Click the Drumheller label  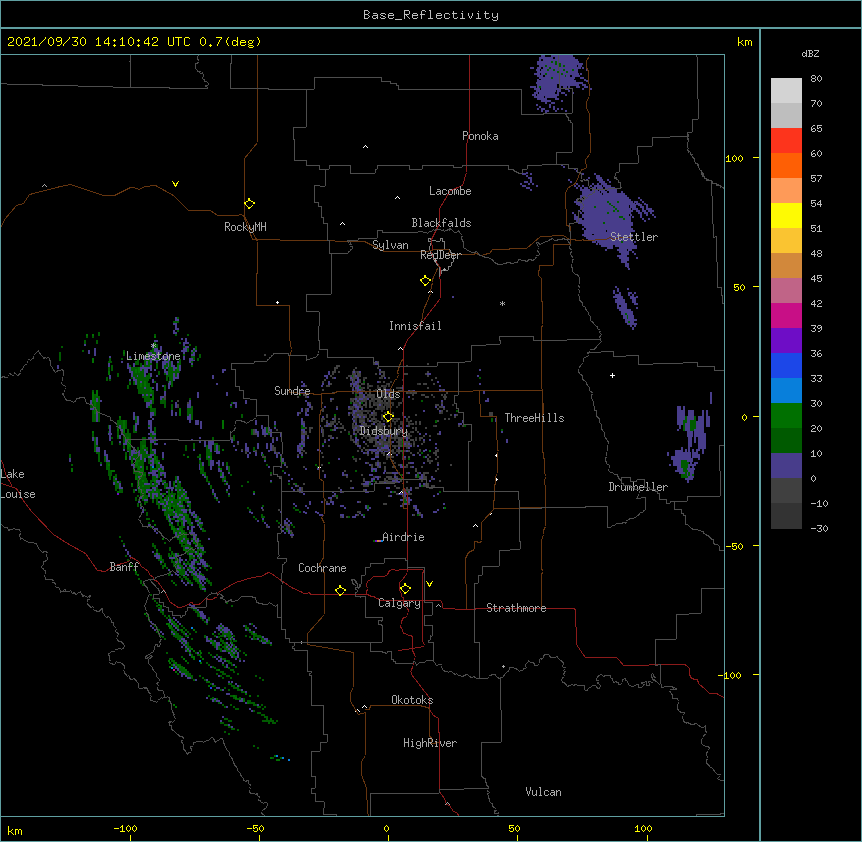coord(638,487)
